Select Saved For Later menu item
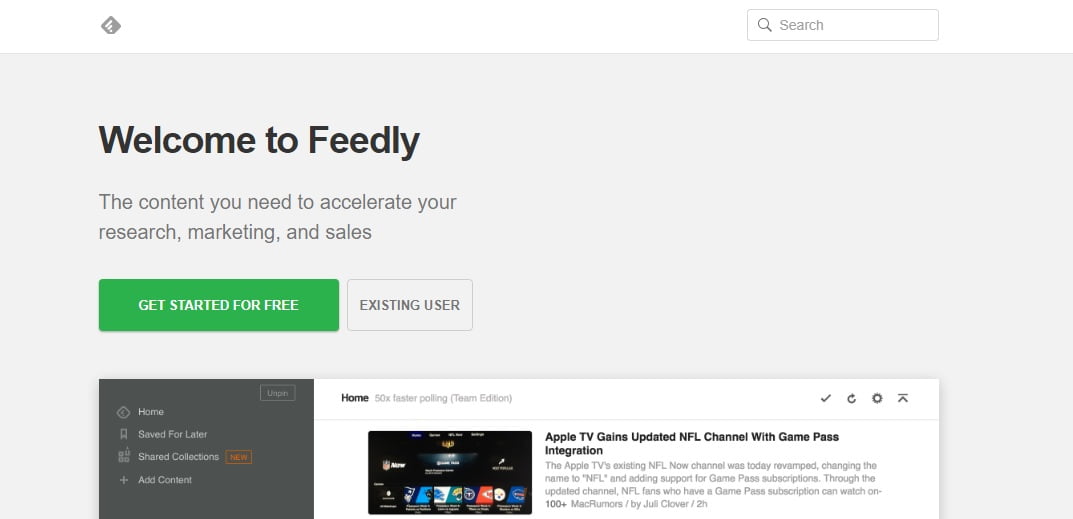Image resolution: width=1073 pixels, height=519 pixels. (x=172, y=434)
